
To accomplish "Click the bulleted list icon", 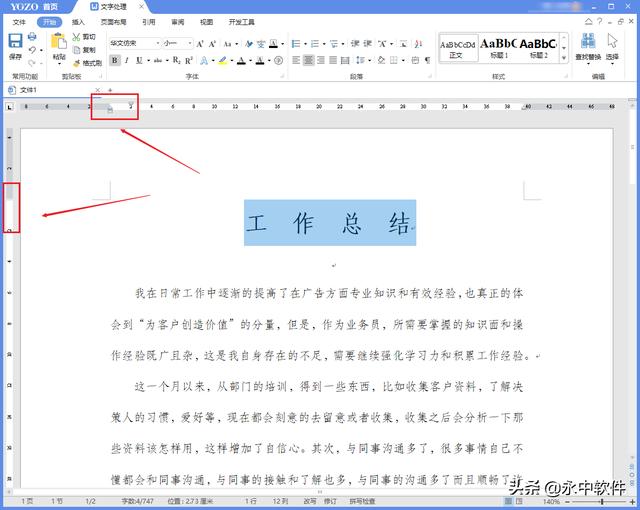I will click(x=294, y=44).
